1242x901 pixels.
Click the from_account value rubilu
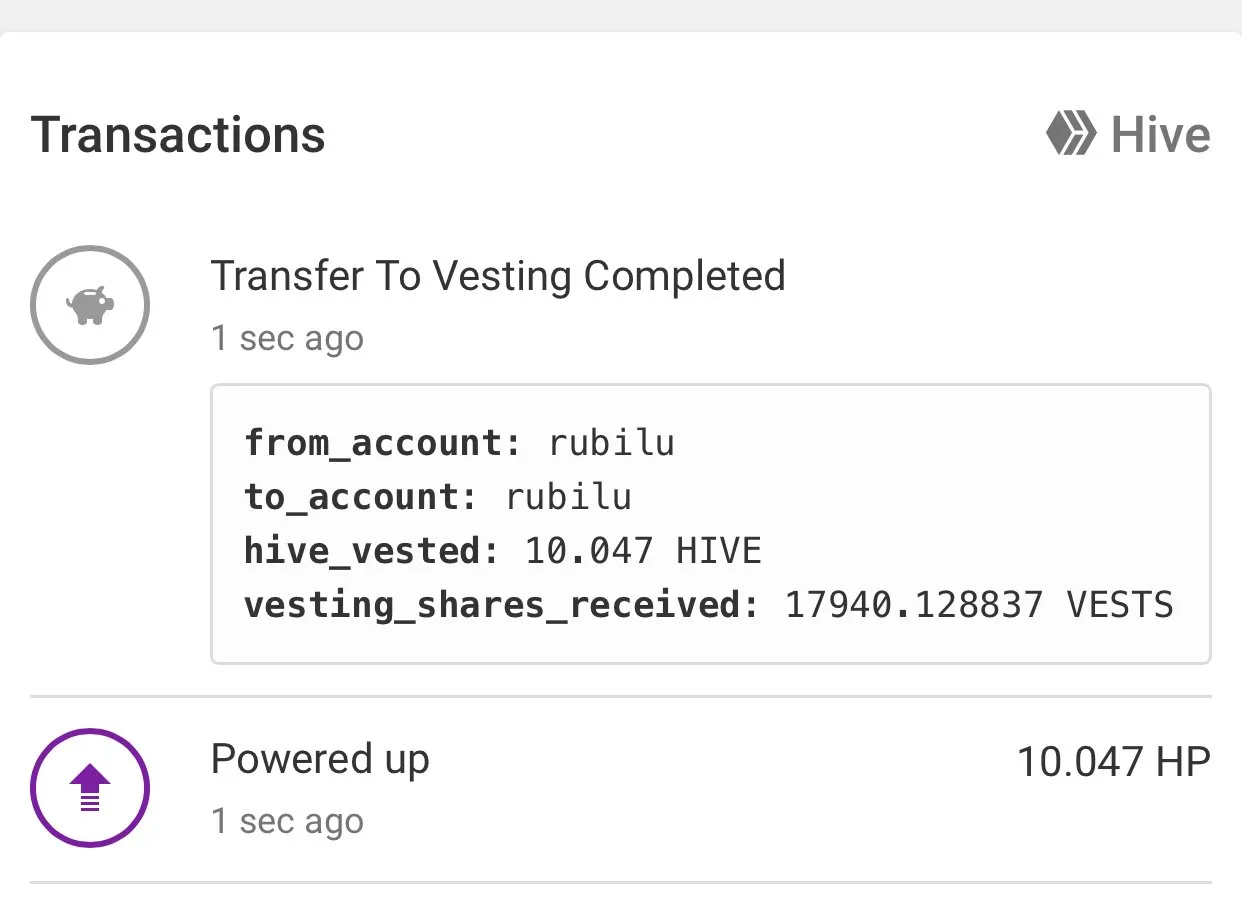point(612,443)
